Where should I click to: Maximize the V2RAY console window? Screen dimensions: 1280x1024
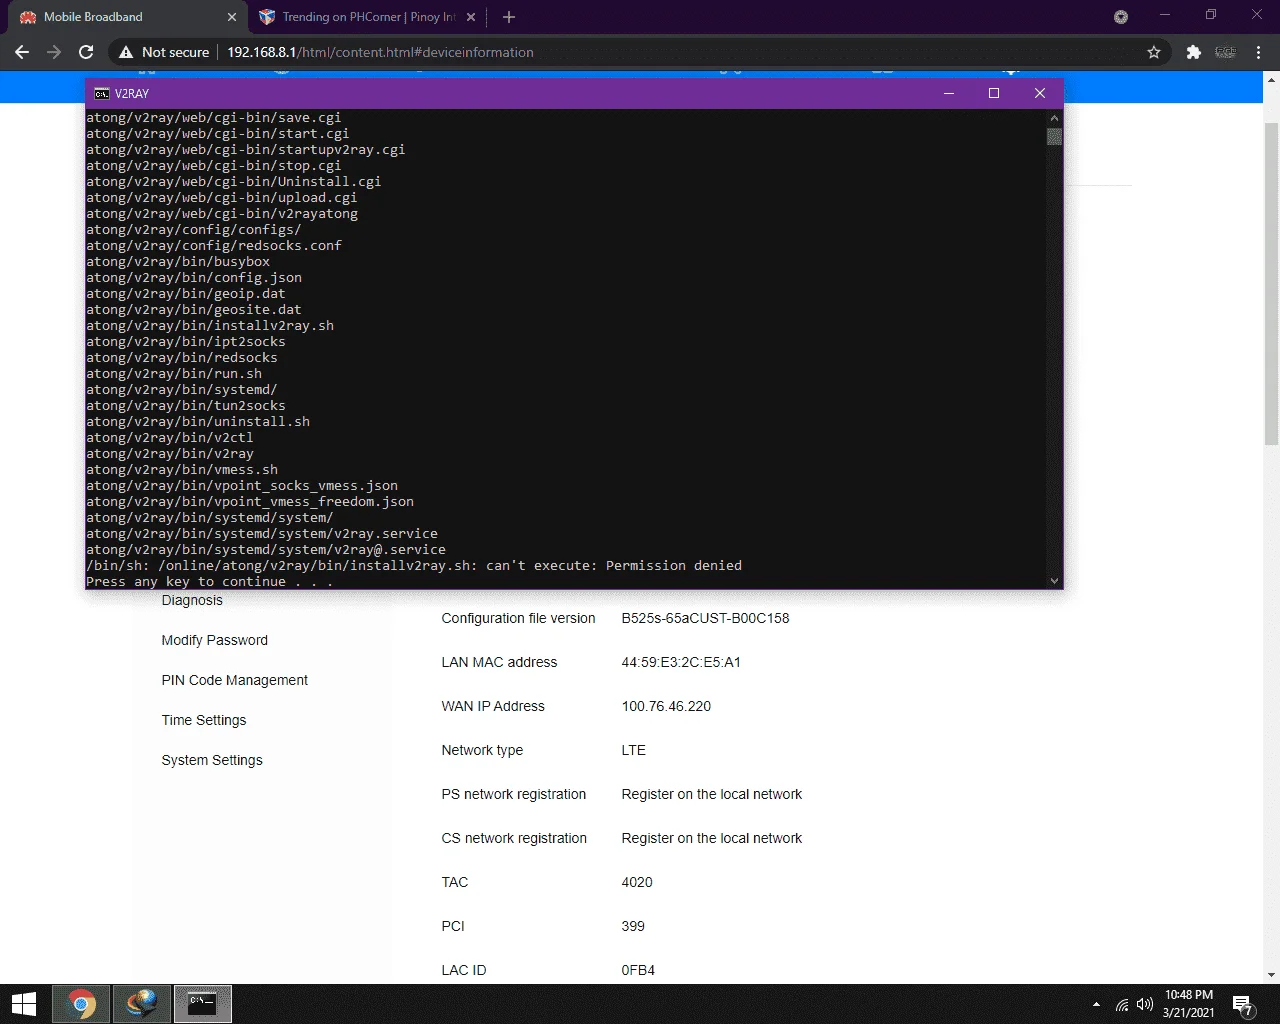pos(994,93)
